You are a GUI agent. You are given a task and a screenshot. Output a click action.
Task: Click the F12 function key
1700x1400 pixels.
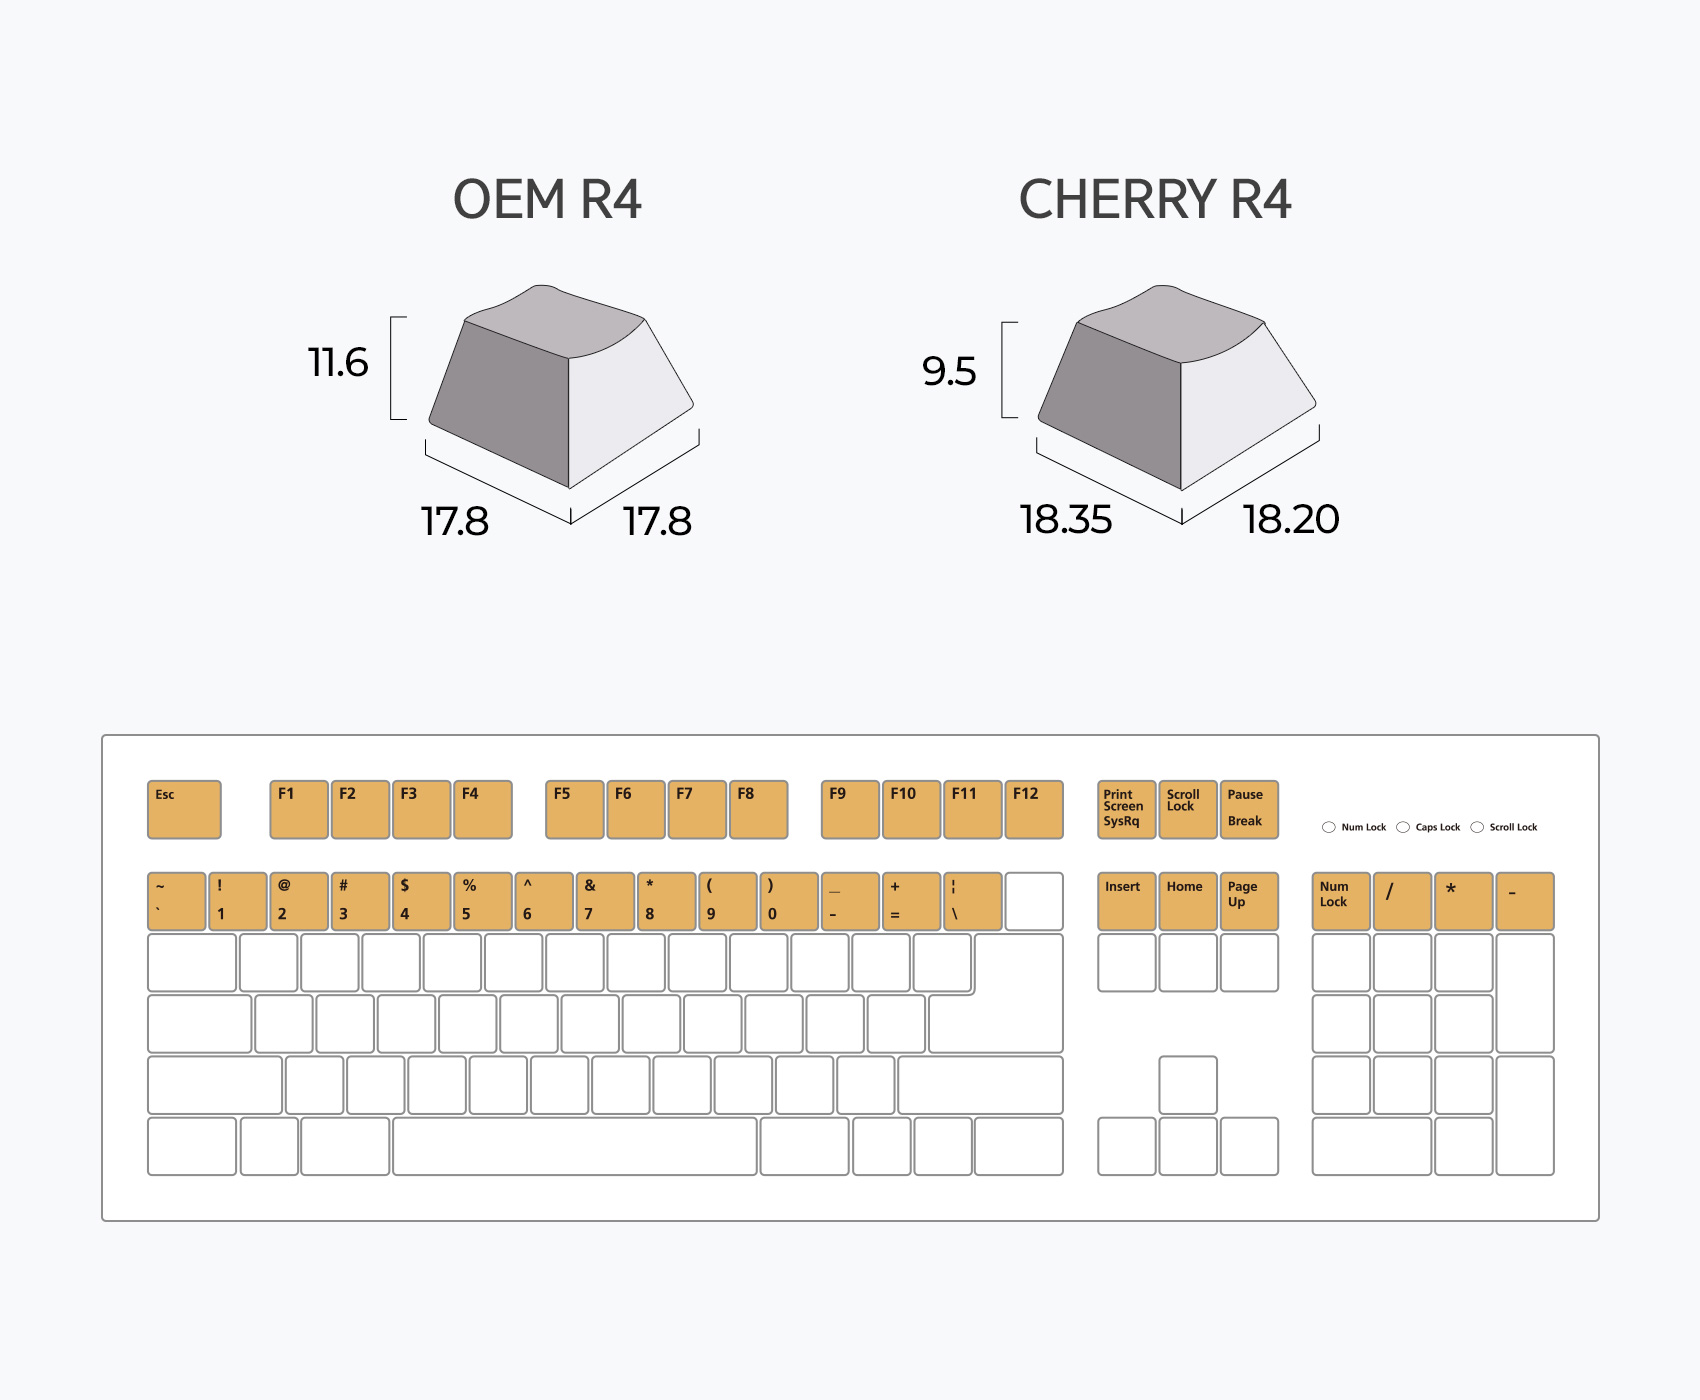point(1033,809)
